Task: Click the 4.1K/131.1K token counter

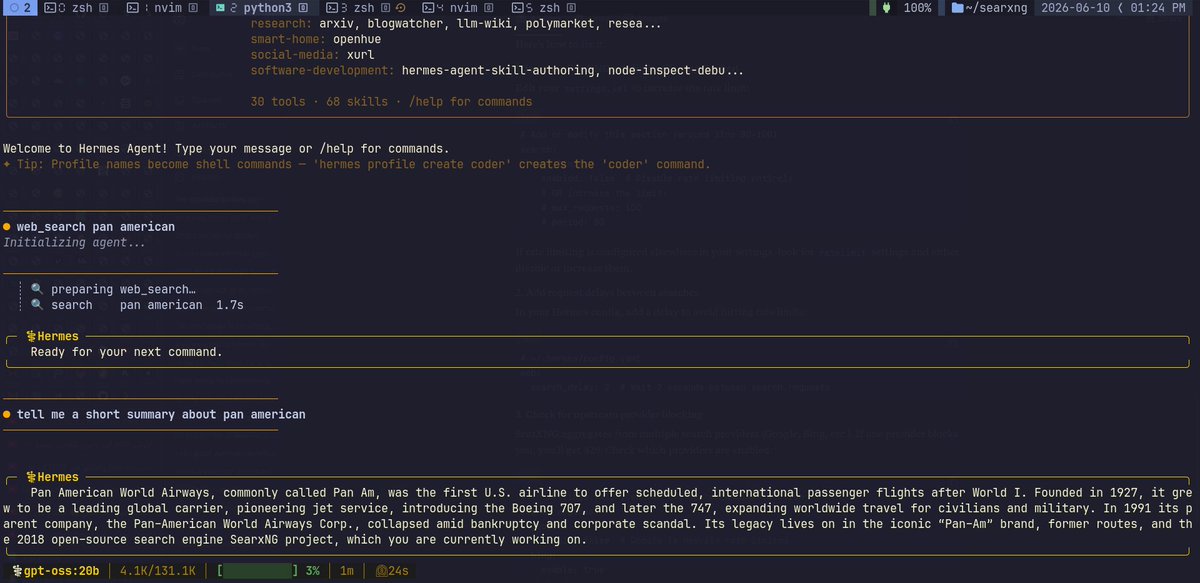Action: pyautogui.click(x=160, y=570)
